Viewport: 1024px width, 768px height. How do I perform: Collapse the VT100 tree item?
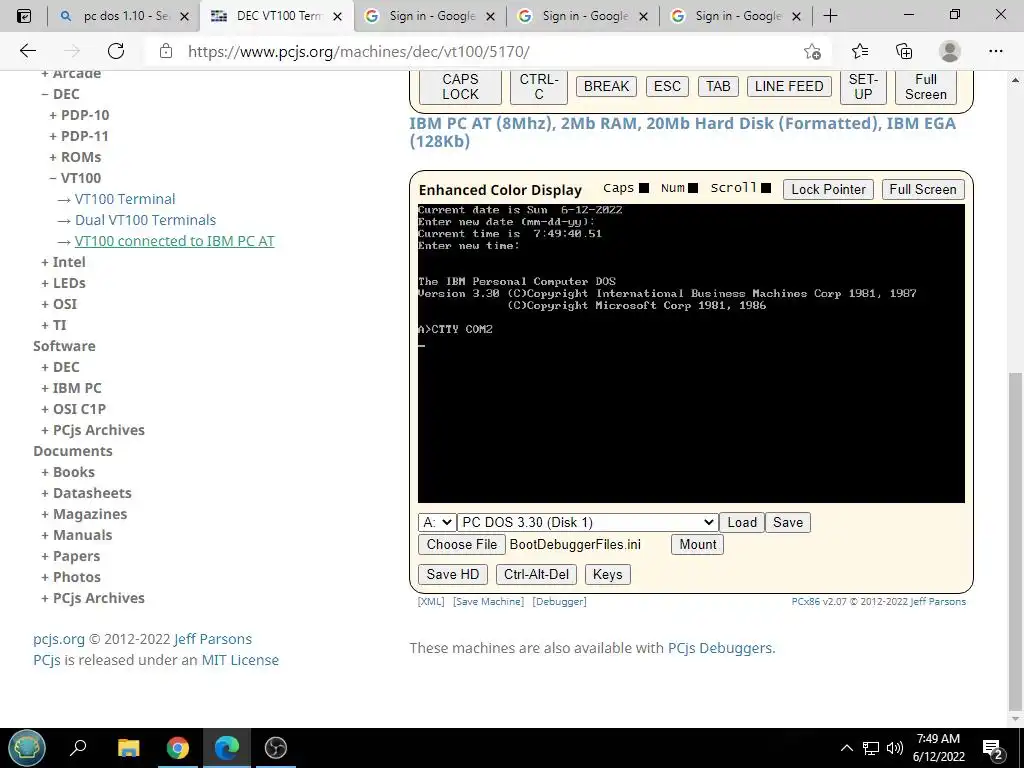tap(75, 178)
